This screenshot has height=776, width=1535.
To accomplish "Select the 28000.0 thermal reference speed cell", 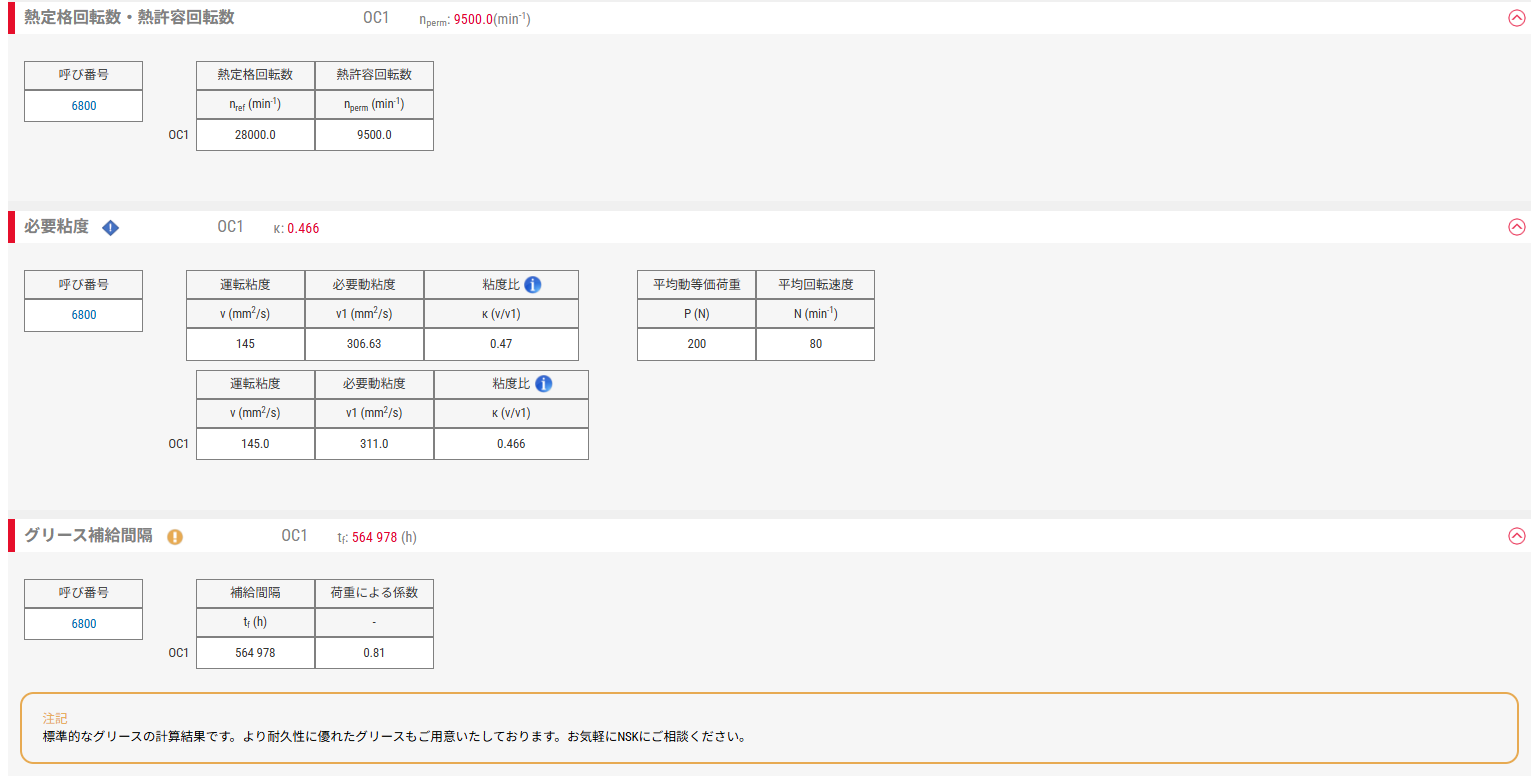I will (255, 134).
